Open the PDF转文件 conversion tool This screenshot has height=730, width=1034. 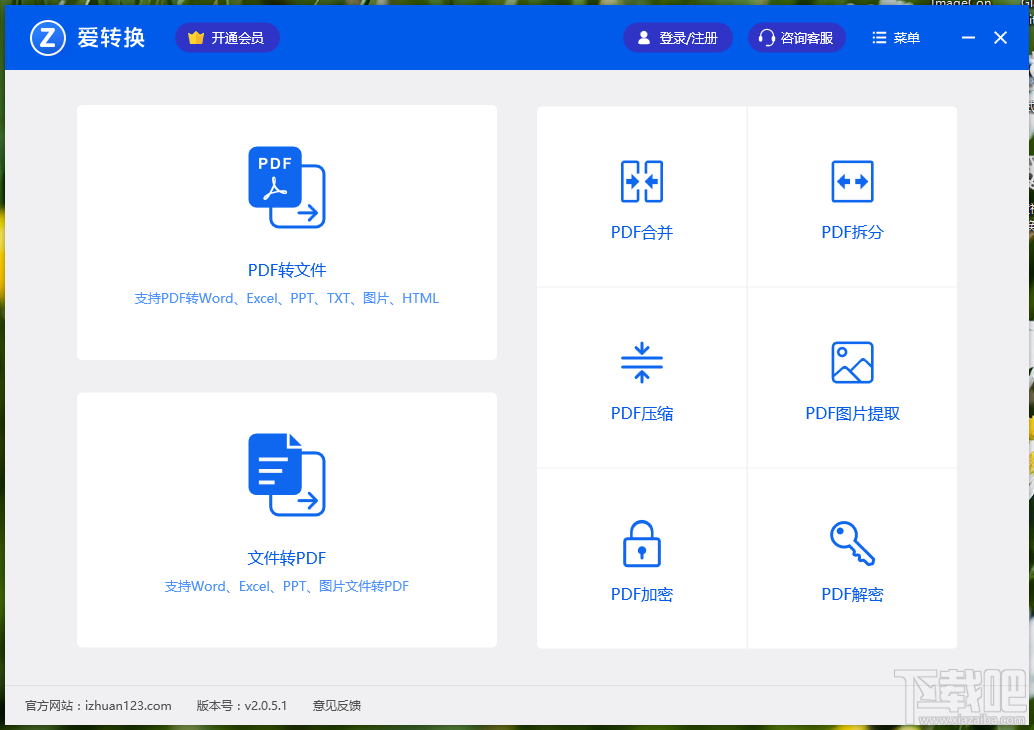click(x=286, y=232)
